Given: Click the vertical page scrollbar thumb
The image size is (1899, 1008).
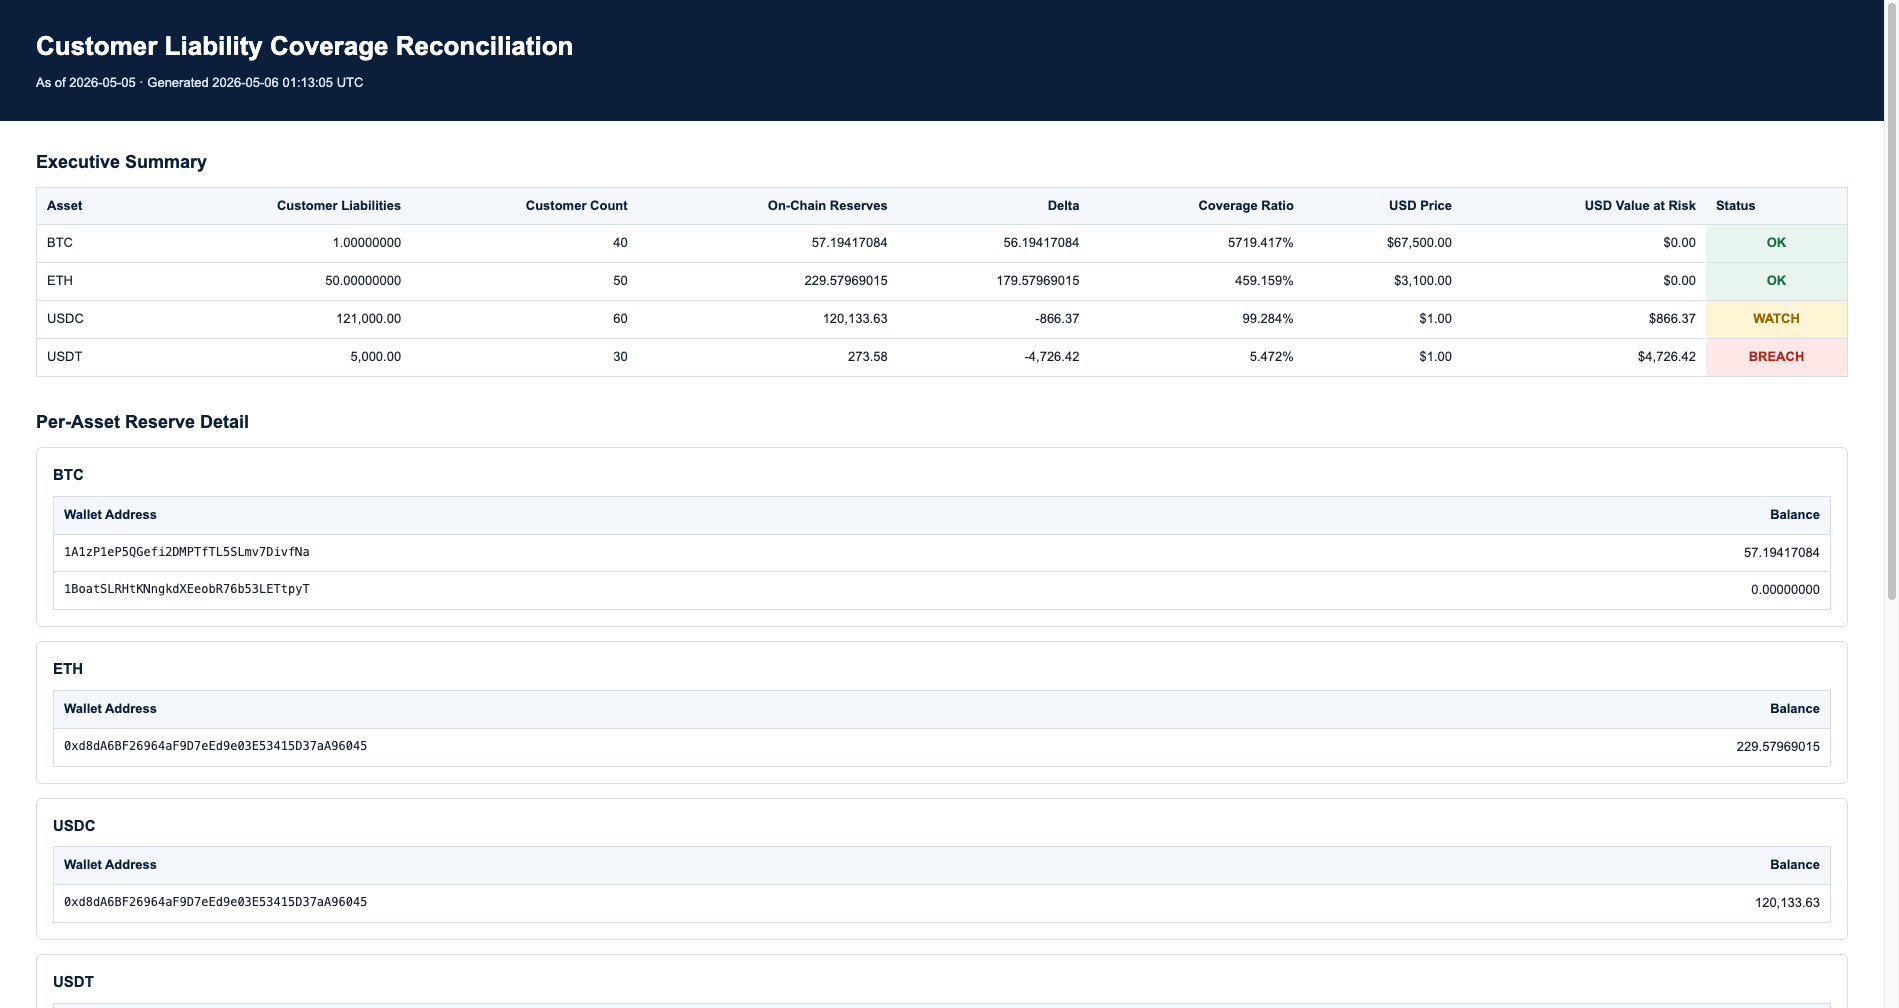Looking at the screenshot, I should tap(1892, 300).
